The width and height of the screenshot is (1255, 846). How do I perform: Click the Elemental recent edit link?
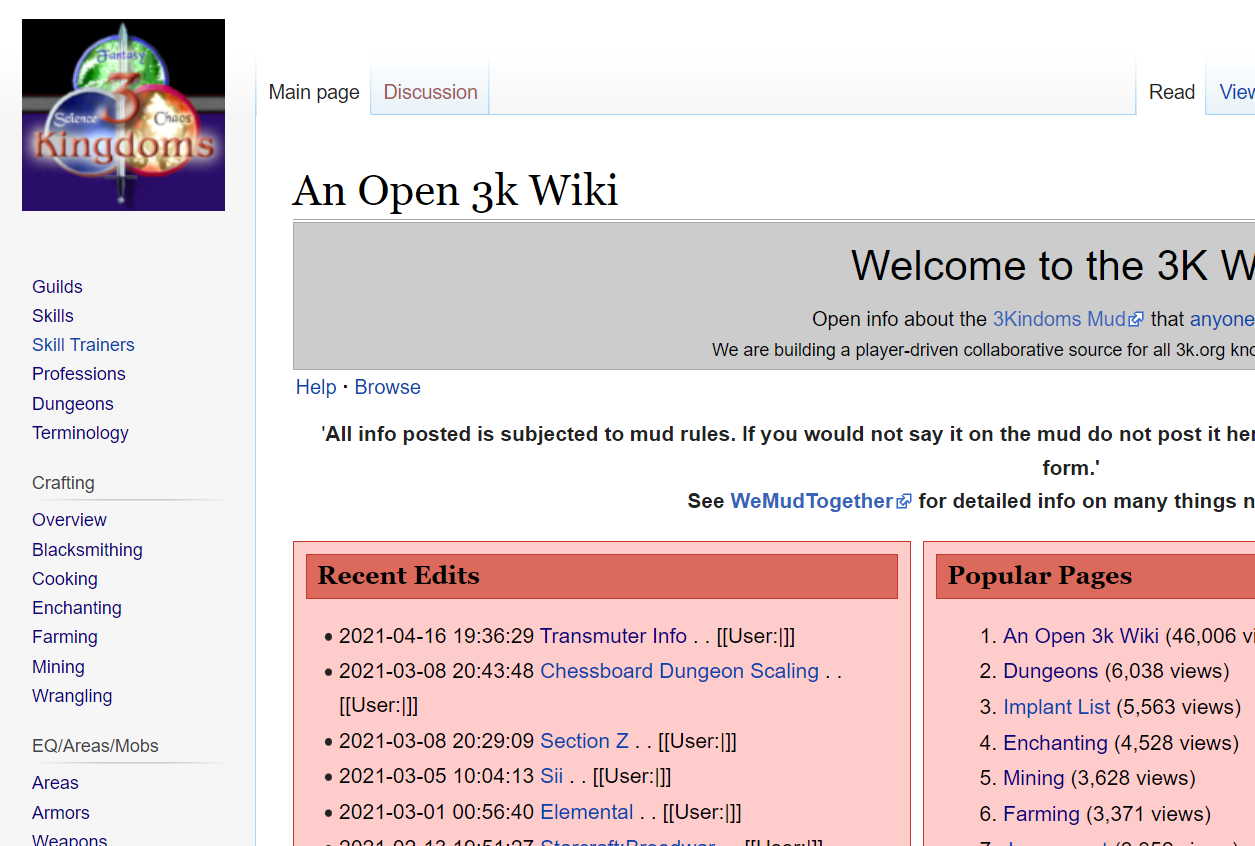[x=586, y=812]
